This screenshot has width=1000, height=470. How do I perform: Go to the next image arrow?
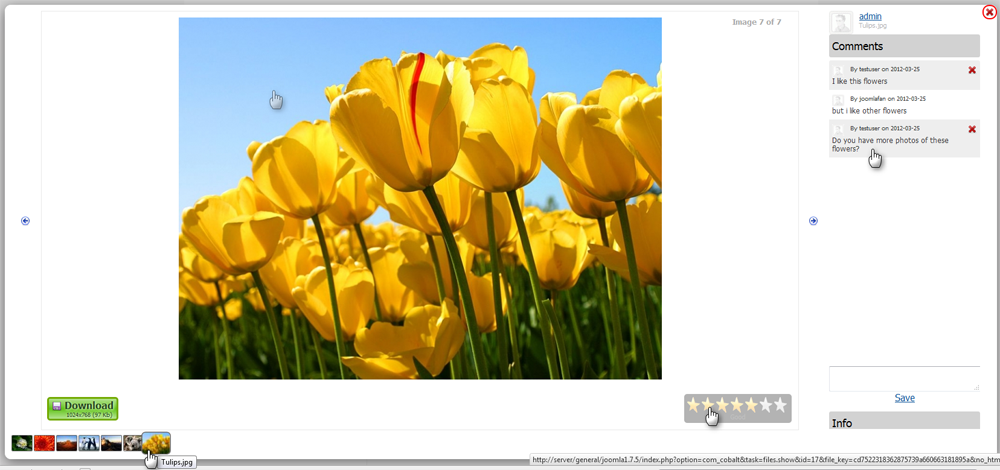[x=813, y=221]
